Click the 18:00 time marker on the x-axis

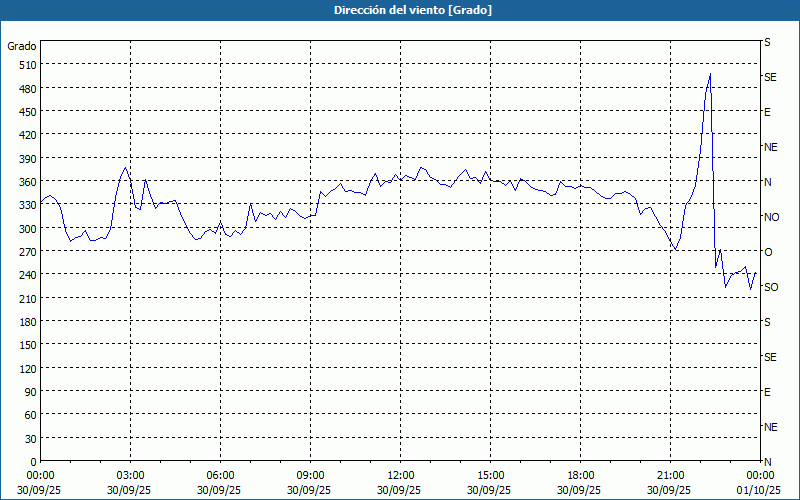(580, 475)
